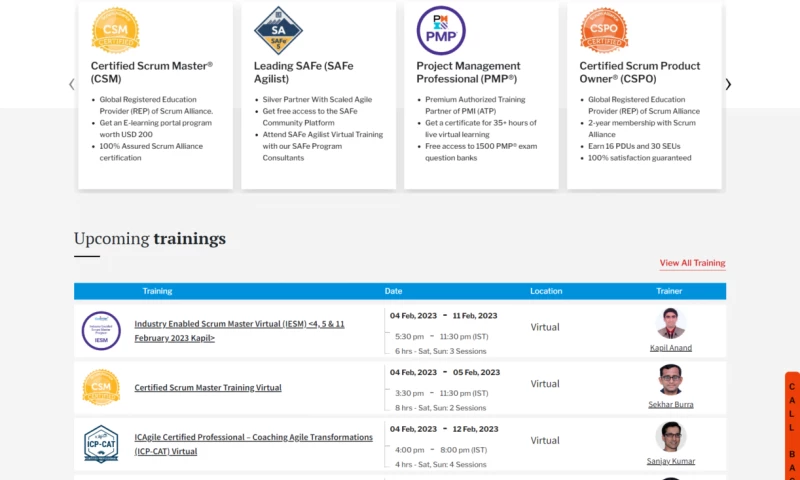The height and width of the screenshot is (480, 800).
Task: Open ICAgile Certified Professional Coaching training link
Action: tap(254, 444)
